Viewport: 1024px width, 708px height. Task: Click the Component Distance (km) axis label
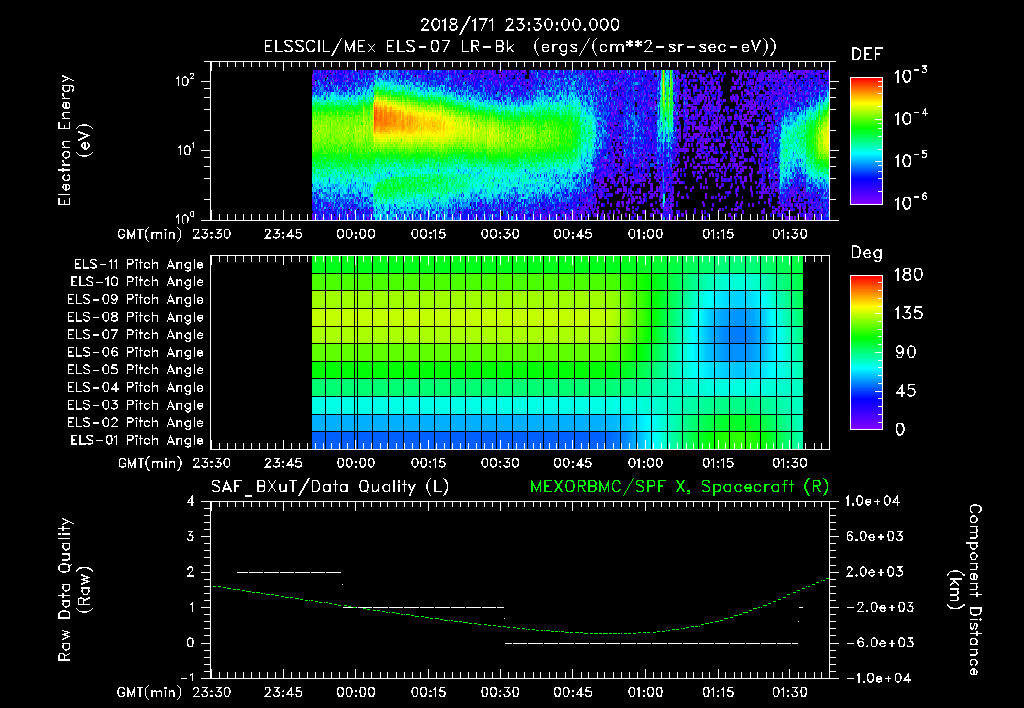click(965, 590)
